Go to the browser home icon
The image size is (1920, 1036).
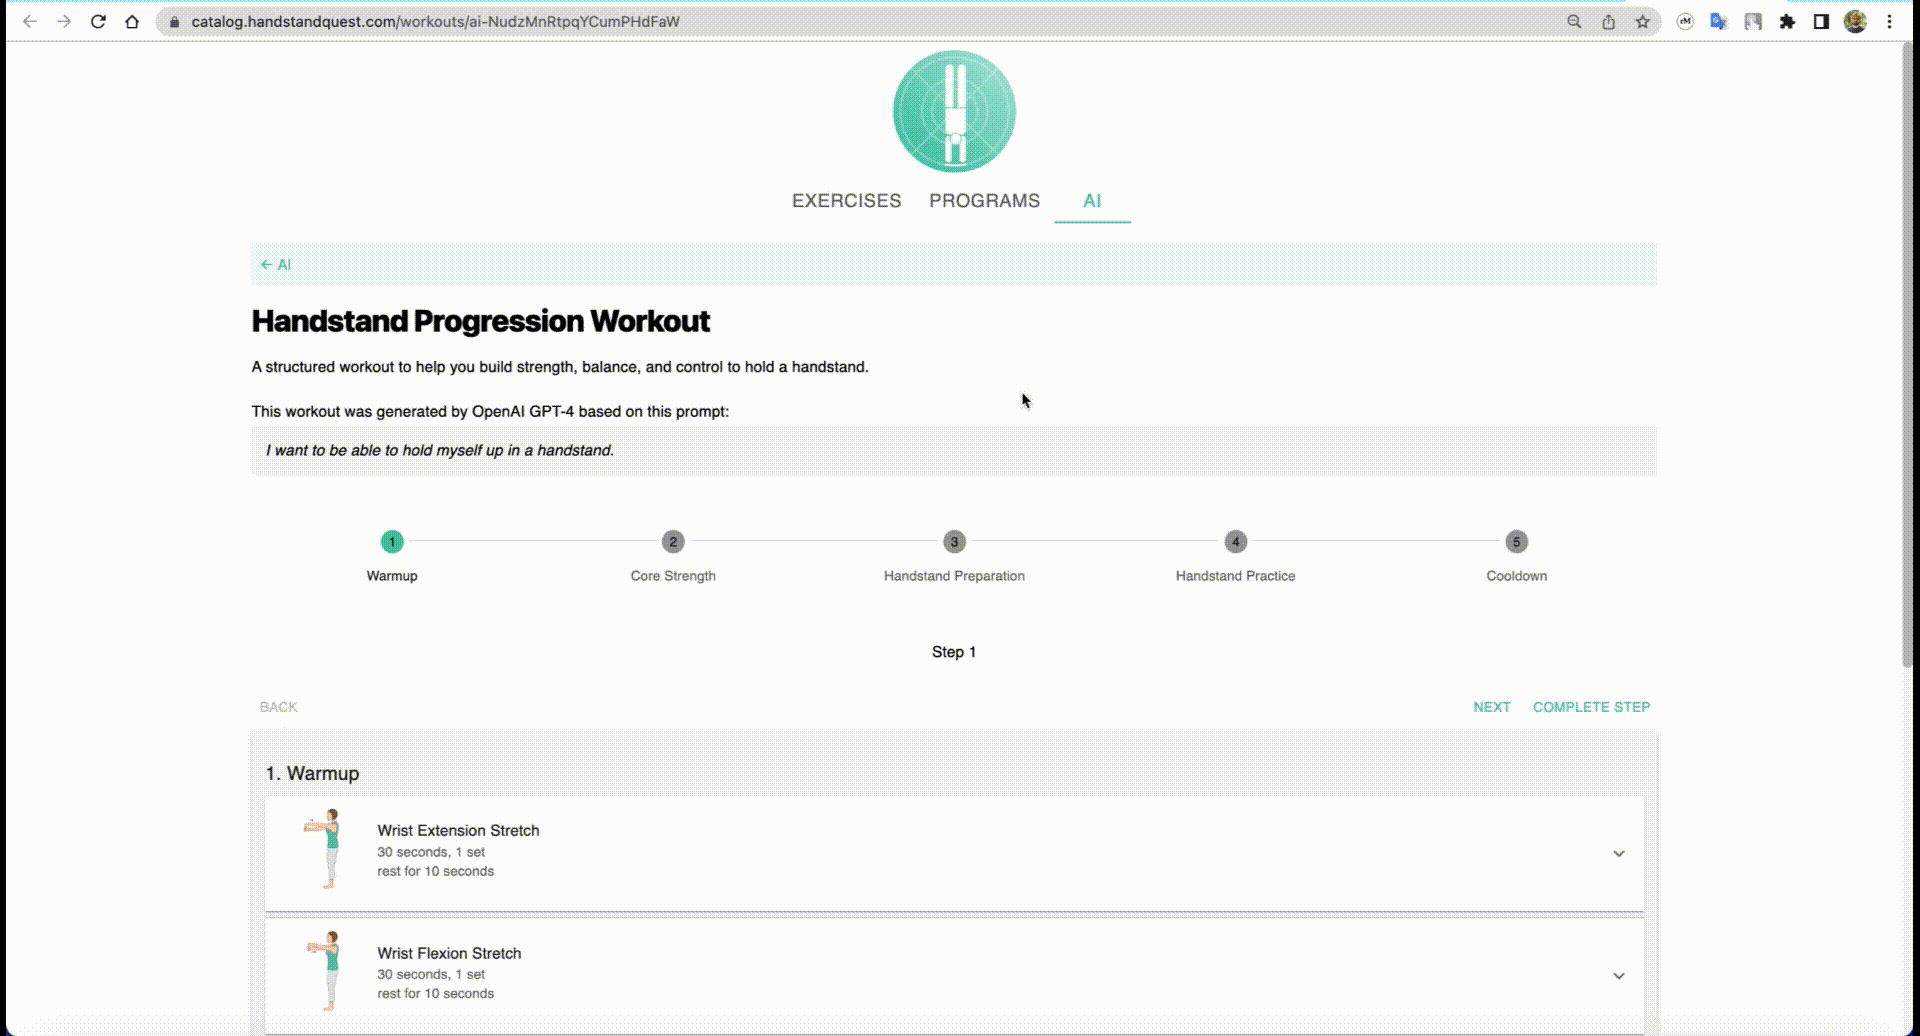(132, 21)
